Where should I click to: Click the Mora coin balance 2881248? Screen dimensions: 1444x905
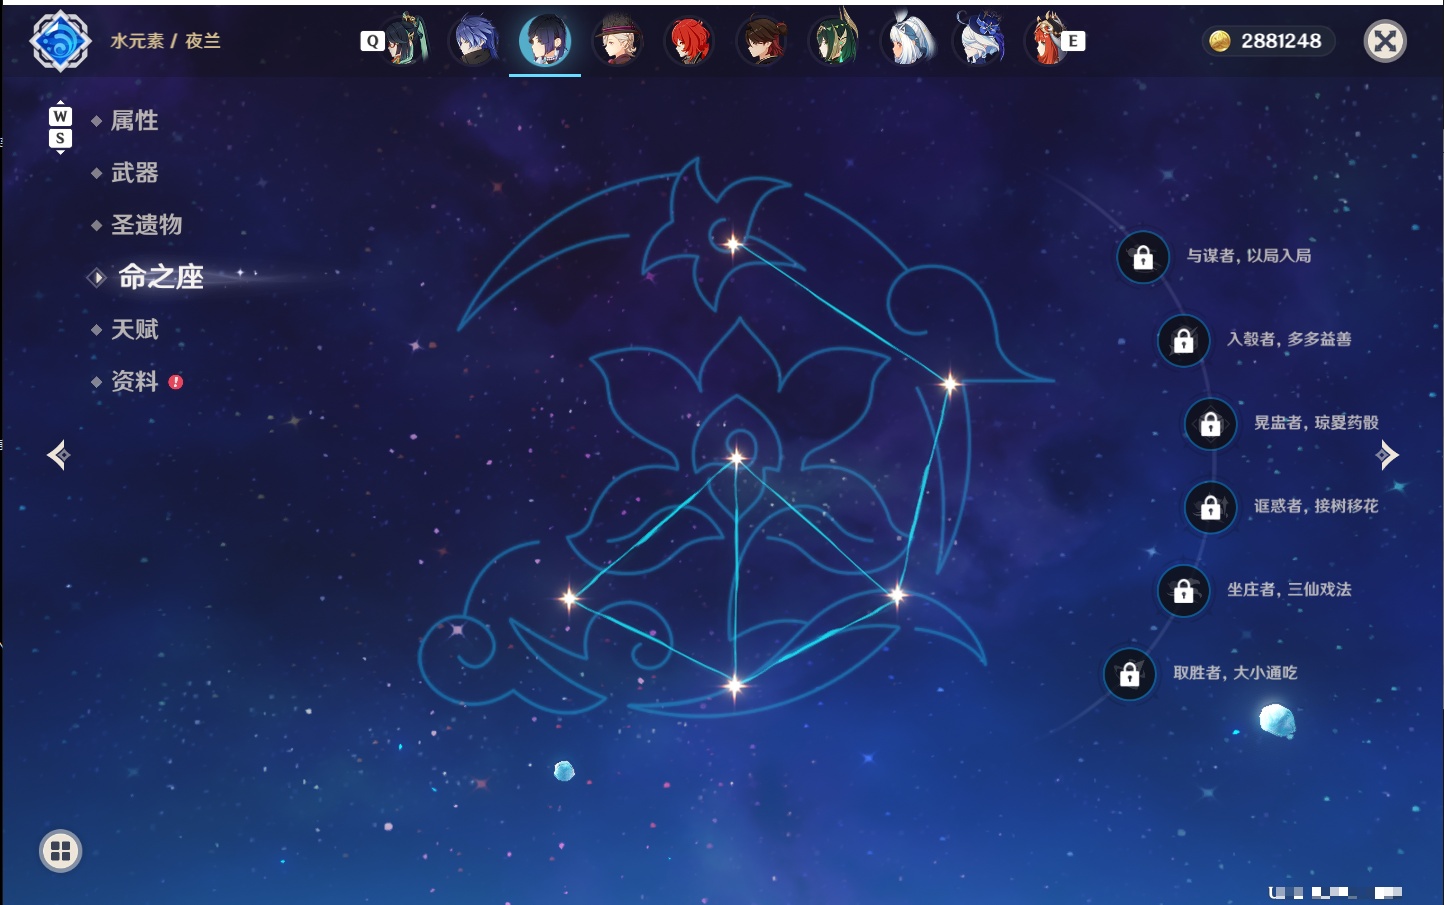(x=1268, y=41)
